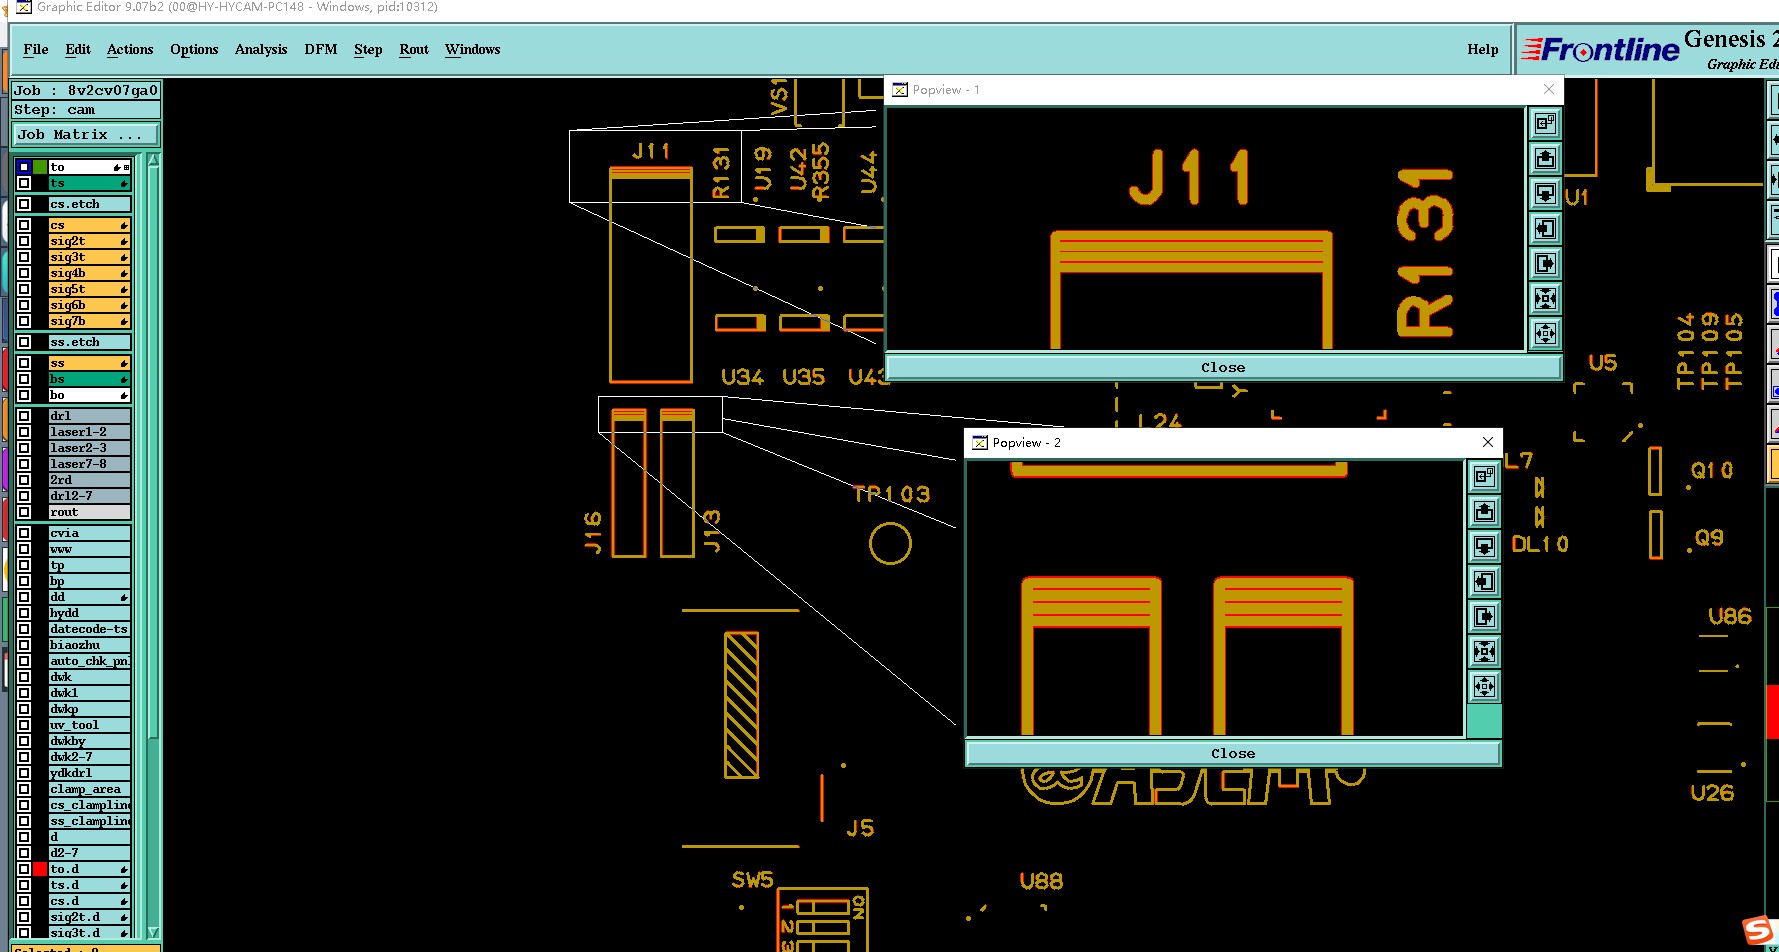Viewport: 1779px width, 952px height.
Task: Click the Graphic Editor title bar icon
Action: pos(24,7)
